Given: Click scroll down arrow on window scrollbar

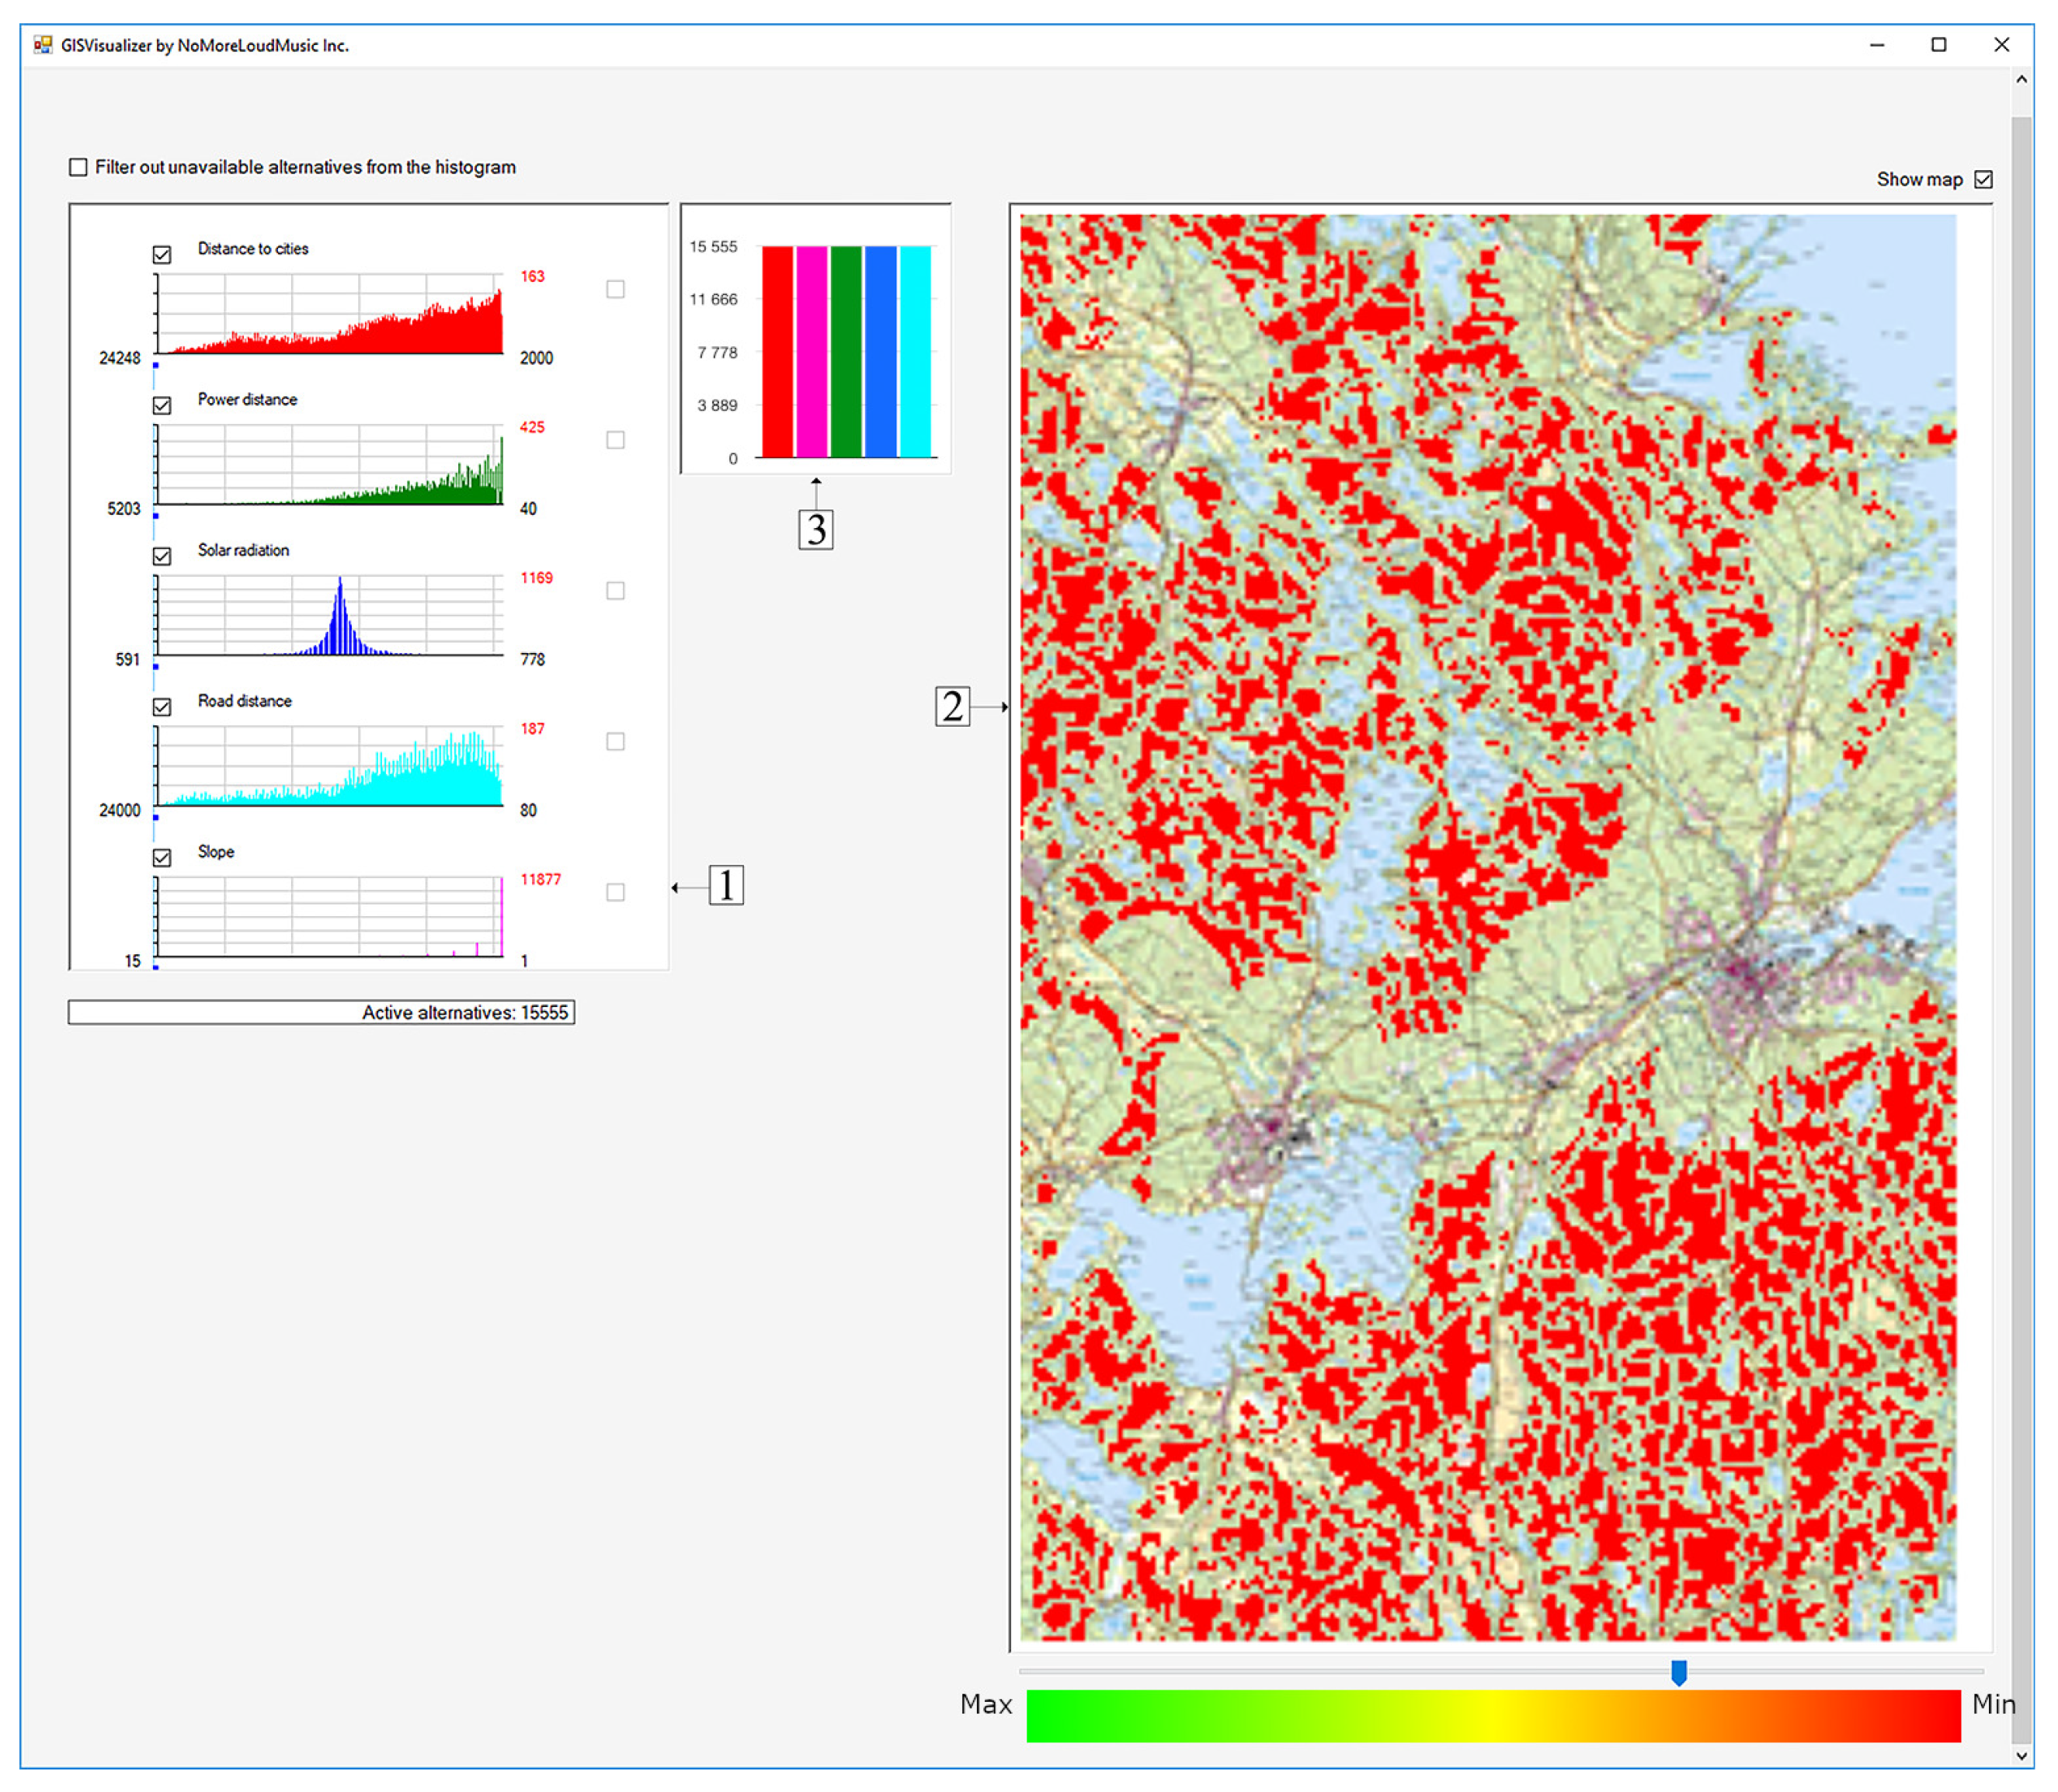Looking at the screenshot, I should click(2023, 1756).
